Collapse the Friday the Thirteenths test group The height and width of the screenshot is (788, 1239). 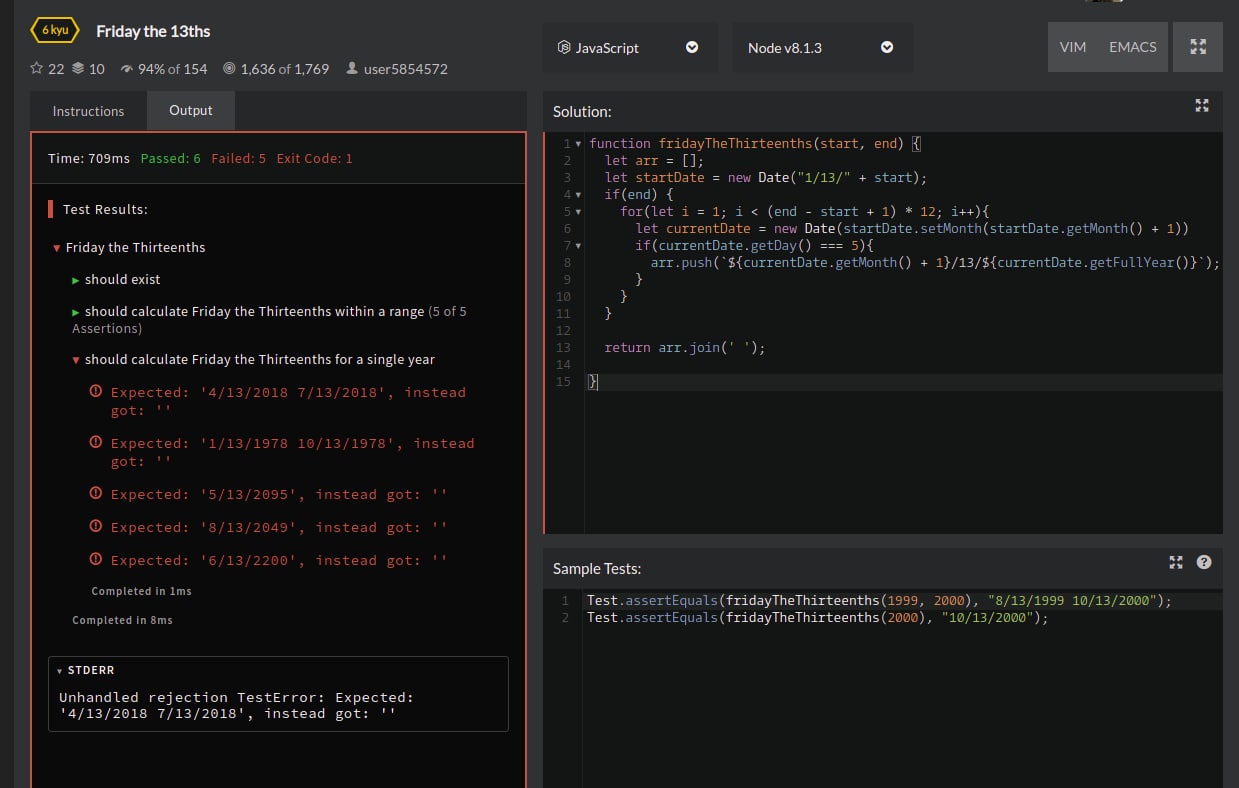tap(57, 248)
